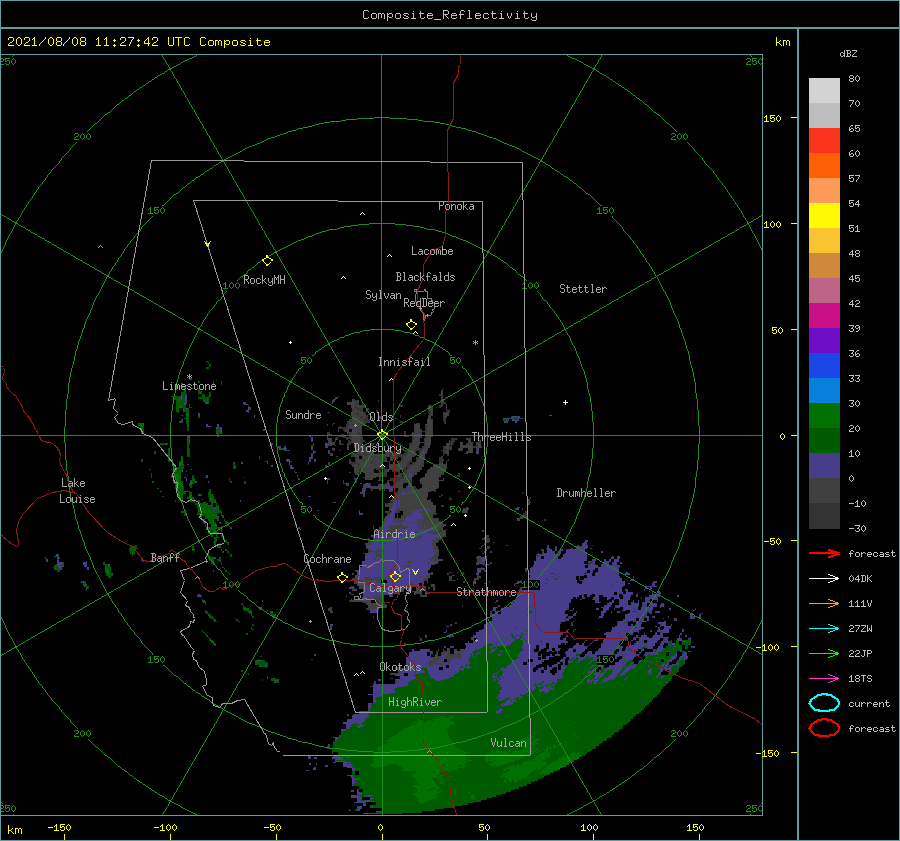Click the white 04DK arrow in legend
The width and height of the screenshot is (900, 841).
pos(825,579)
